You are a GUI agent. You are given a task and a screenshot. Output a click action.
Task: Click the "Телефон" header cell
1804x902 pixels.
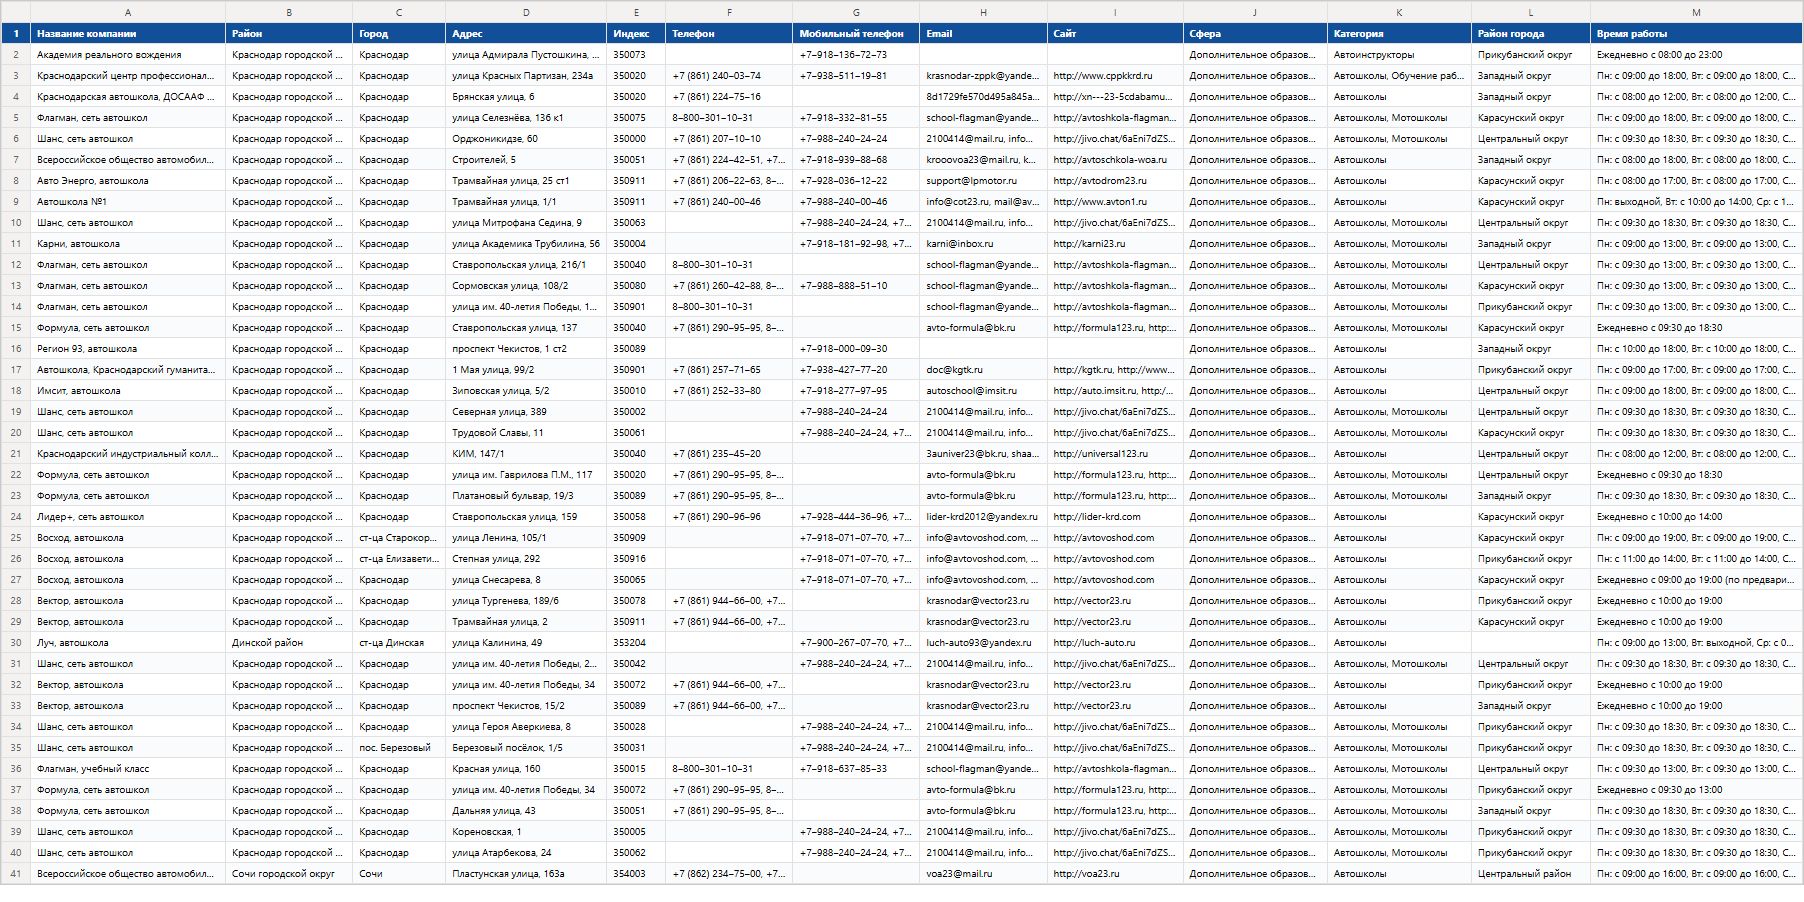(729, 33)
